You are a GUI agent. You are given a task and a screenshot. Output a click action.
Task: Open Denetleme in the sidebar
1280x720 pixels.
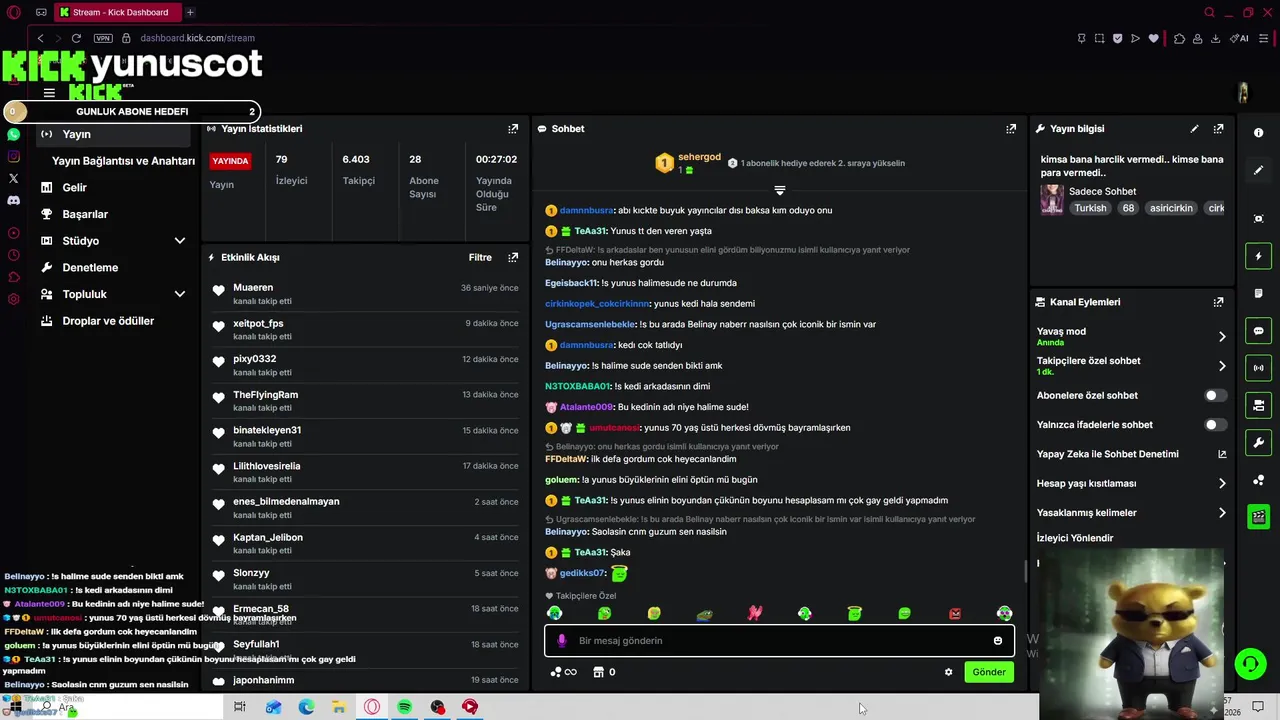90,268
